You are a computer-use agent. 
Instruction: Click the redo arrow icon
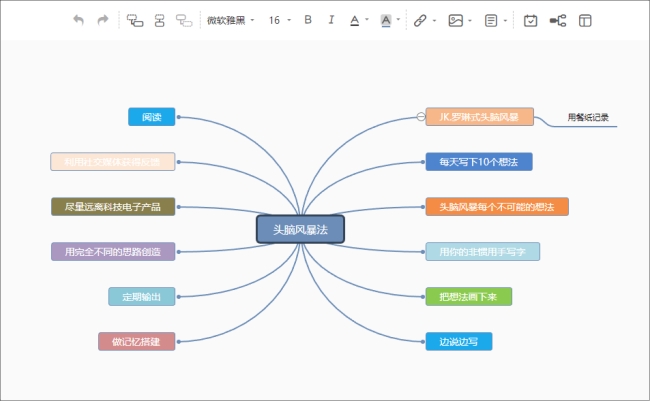point(102,20)
